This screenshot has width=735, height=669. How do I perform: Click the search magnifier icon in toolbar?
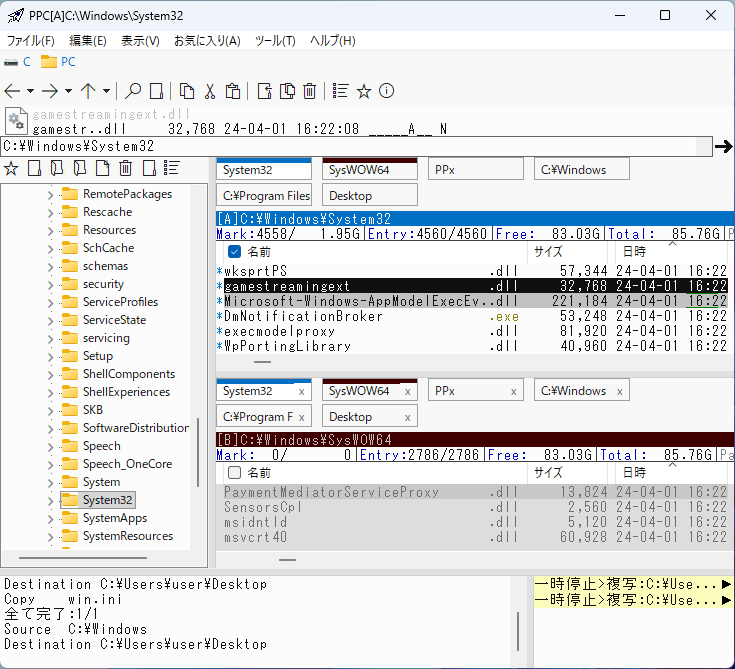(x=132, y=91)
